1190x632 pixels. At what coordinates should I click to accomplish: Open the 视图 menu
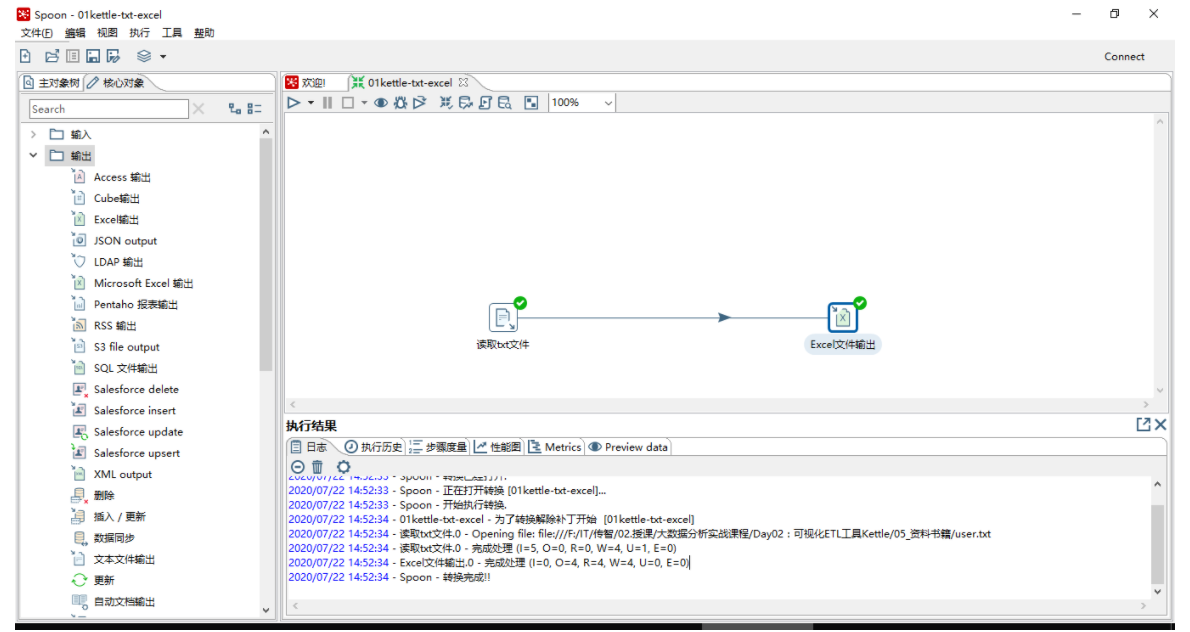[x=107, y=33]
